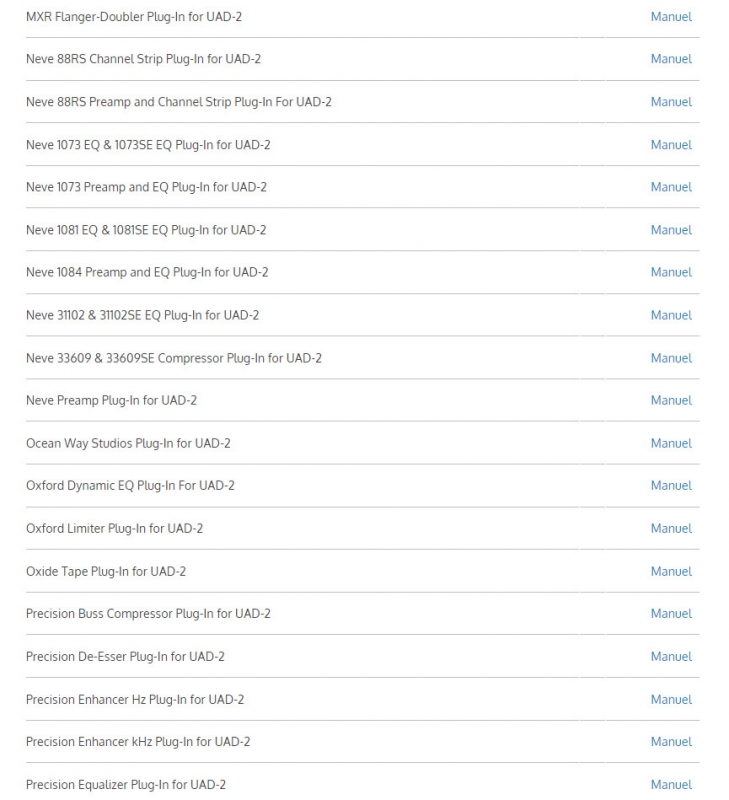Open Manuel for Neve 1073 EQ & 1073SE EQ
The height and width of the screenshot is (800, 729).
[670, 145]
